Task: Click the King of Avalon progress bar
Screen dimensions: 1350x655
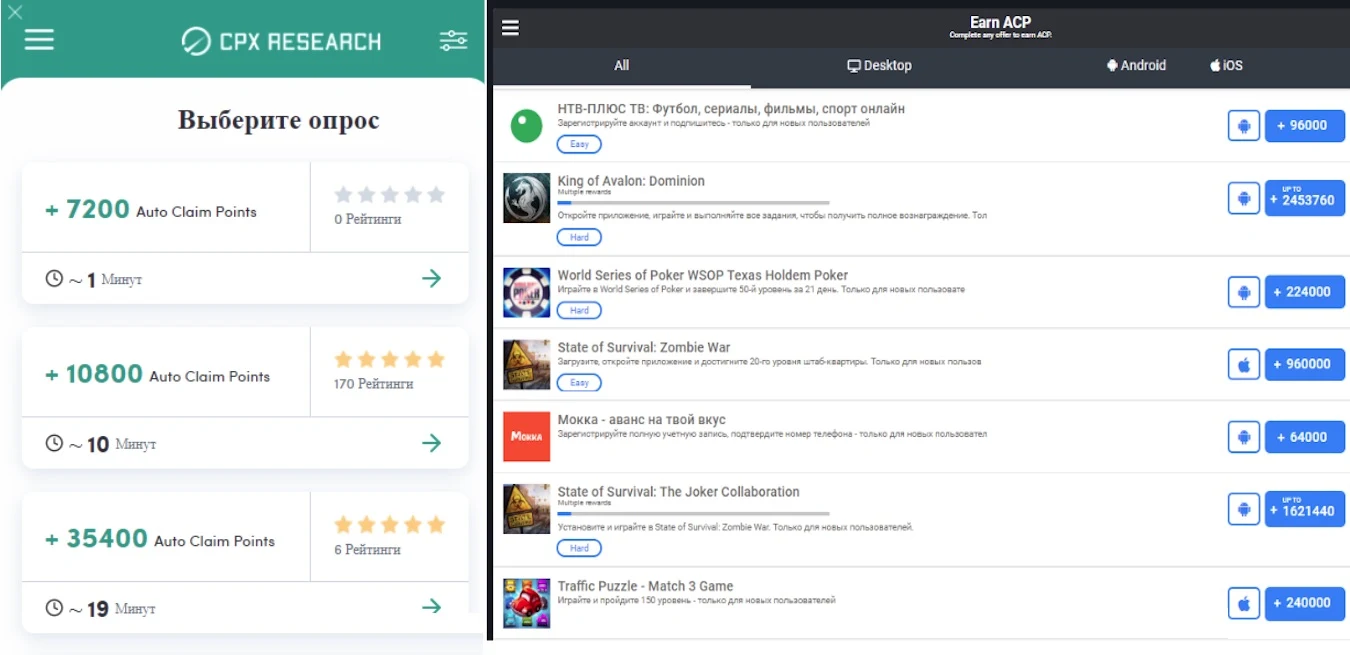Action: tap(693, 203)
